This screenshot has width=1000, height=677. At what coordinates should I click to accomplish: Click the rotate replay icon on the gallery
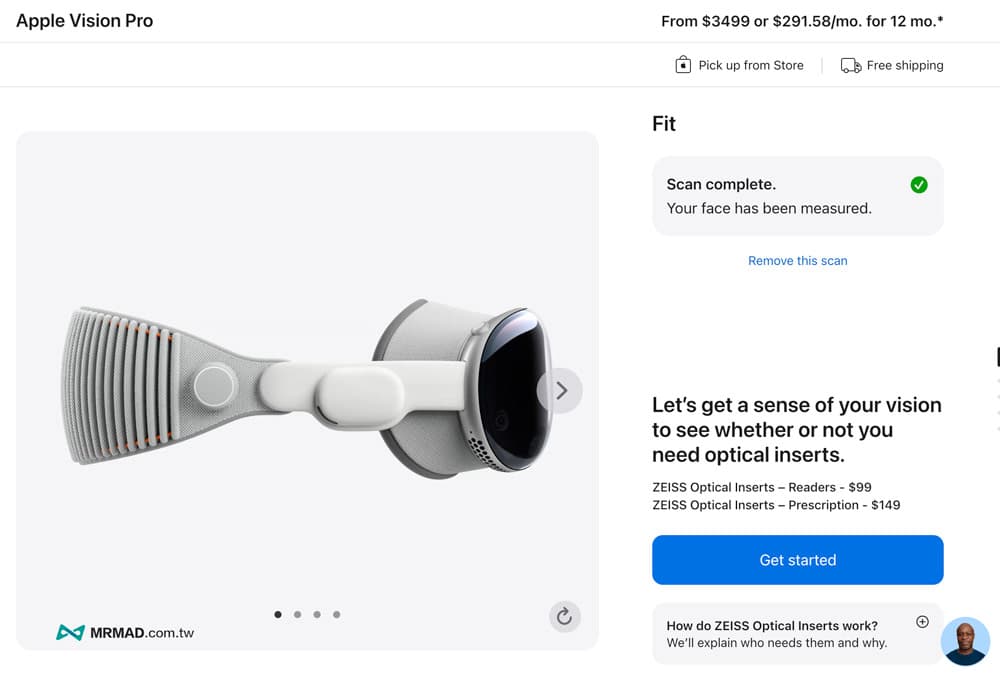(564, 616)
